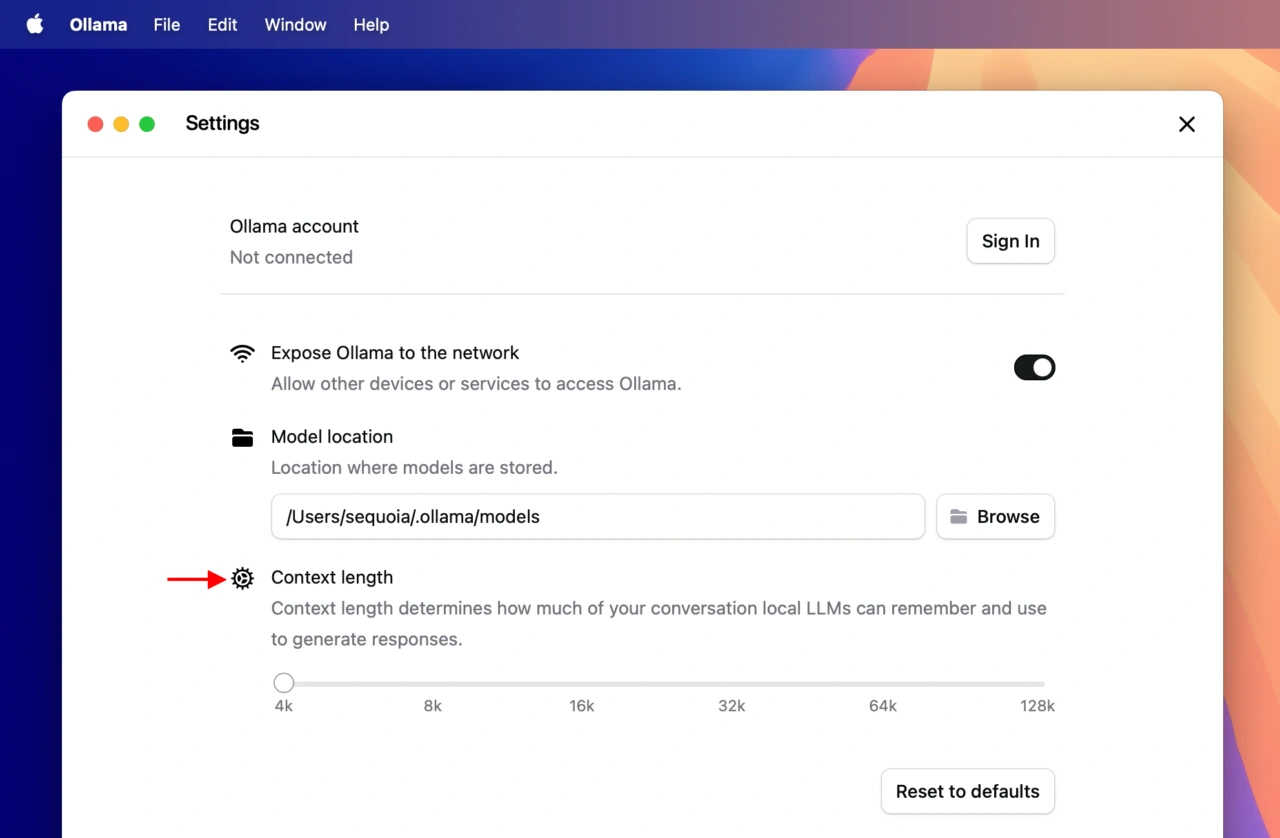
Task: Click the model location path field
Action: click(597, 517)
